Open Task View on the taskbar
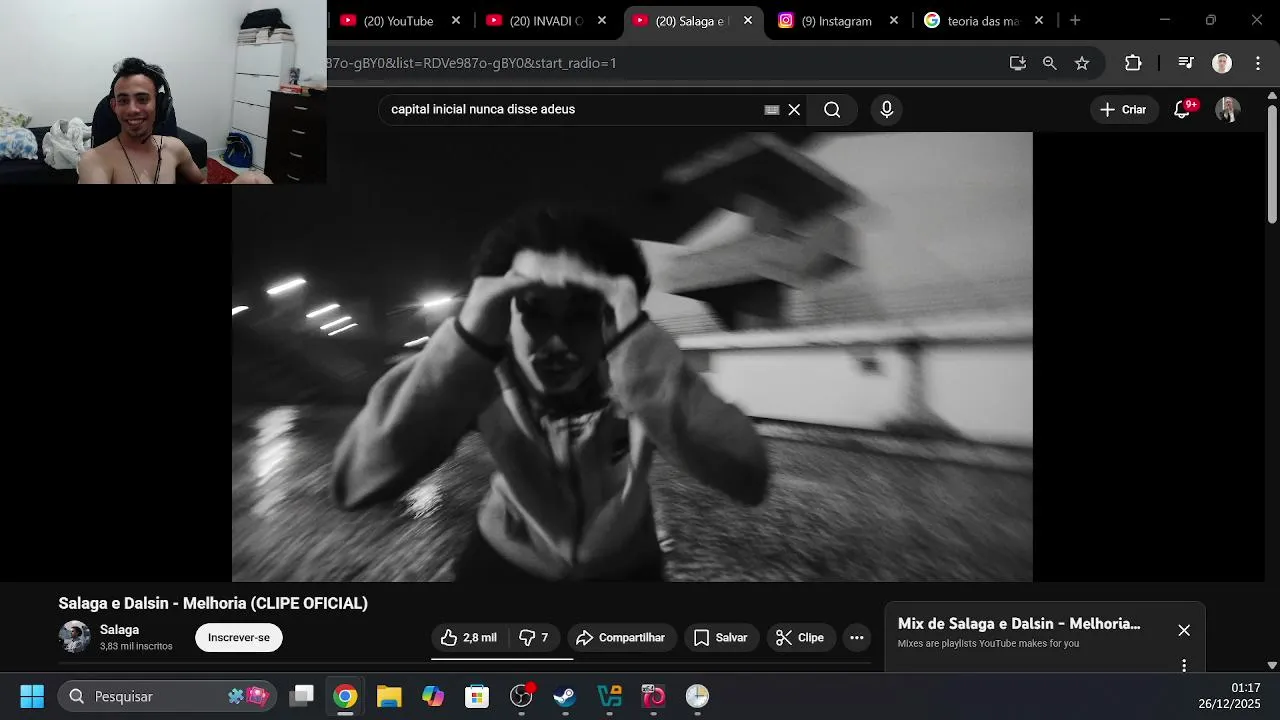Viewport: 1280px width, 720px height. (301, 696)
